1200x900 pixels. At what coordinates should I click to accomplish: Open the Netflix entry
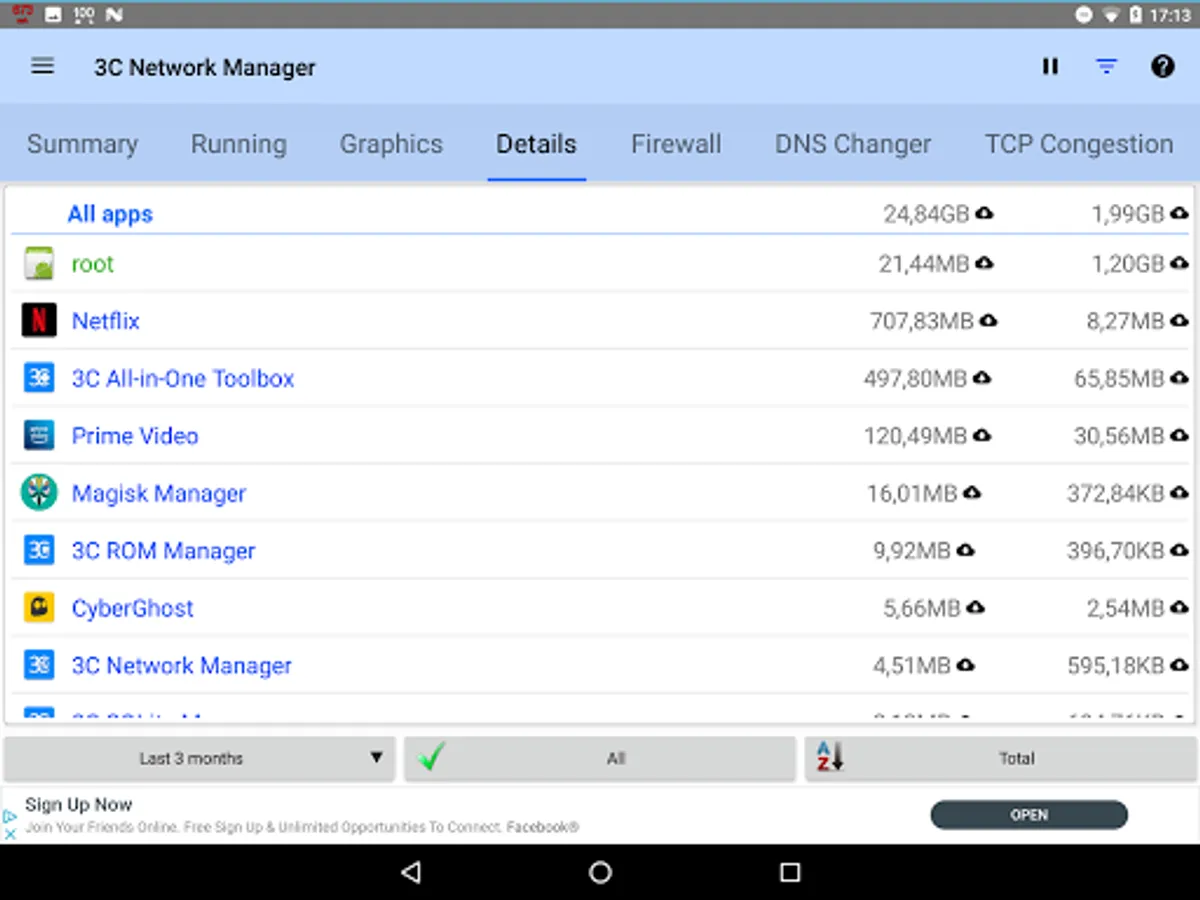pyautogui.click(x=600, y=321)
